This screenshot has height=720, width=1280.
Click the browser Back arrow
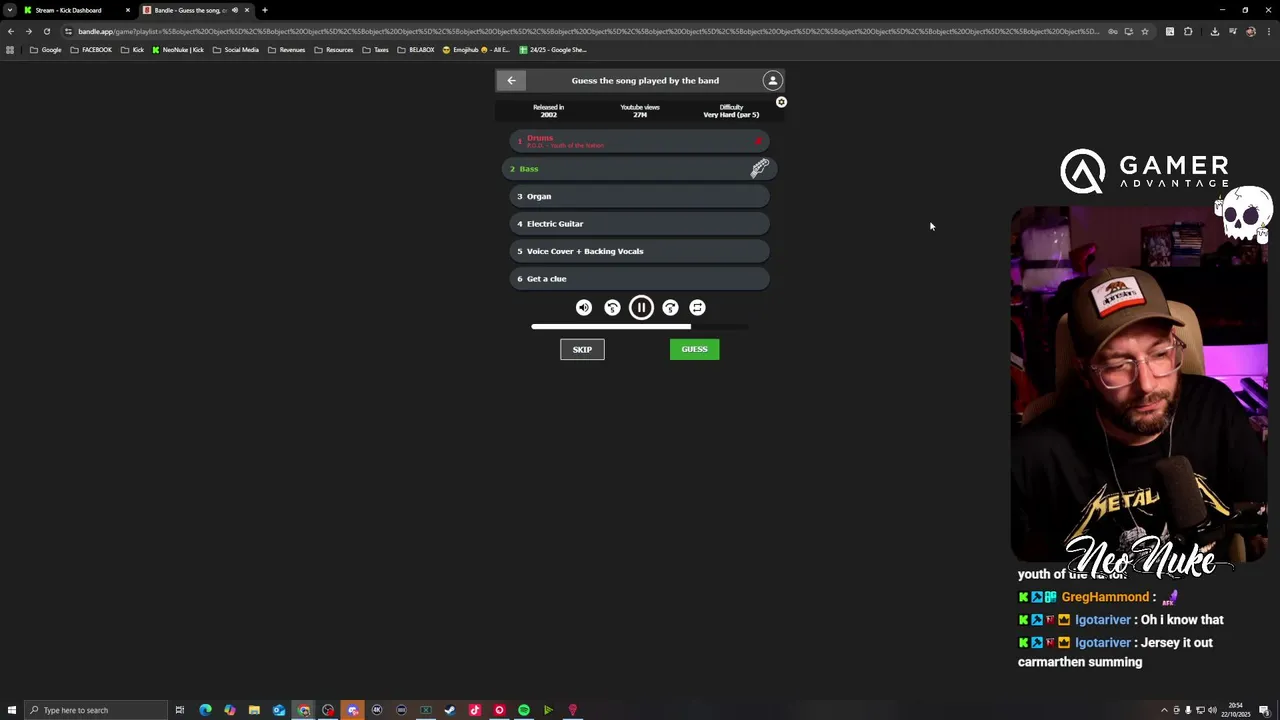tap(11, 31)
